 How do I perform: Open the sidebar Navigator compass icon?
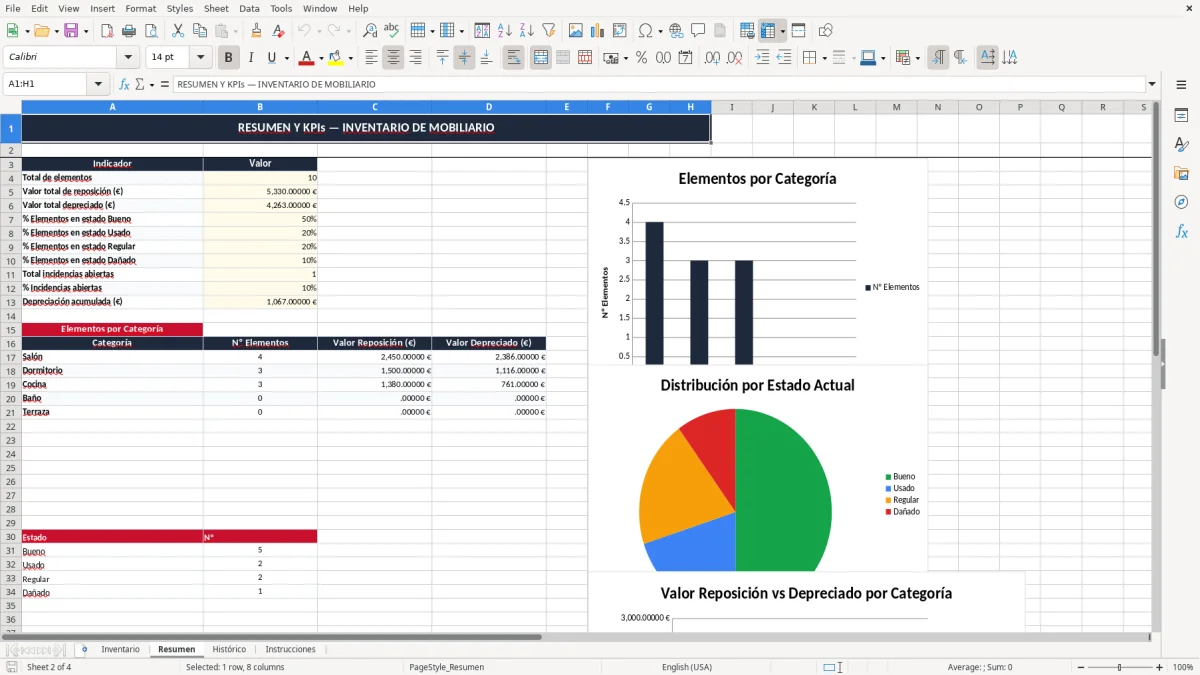click(x=1181, y=202)
